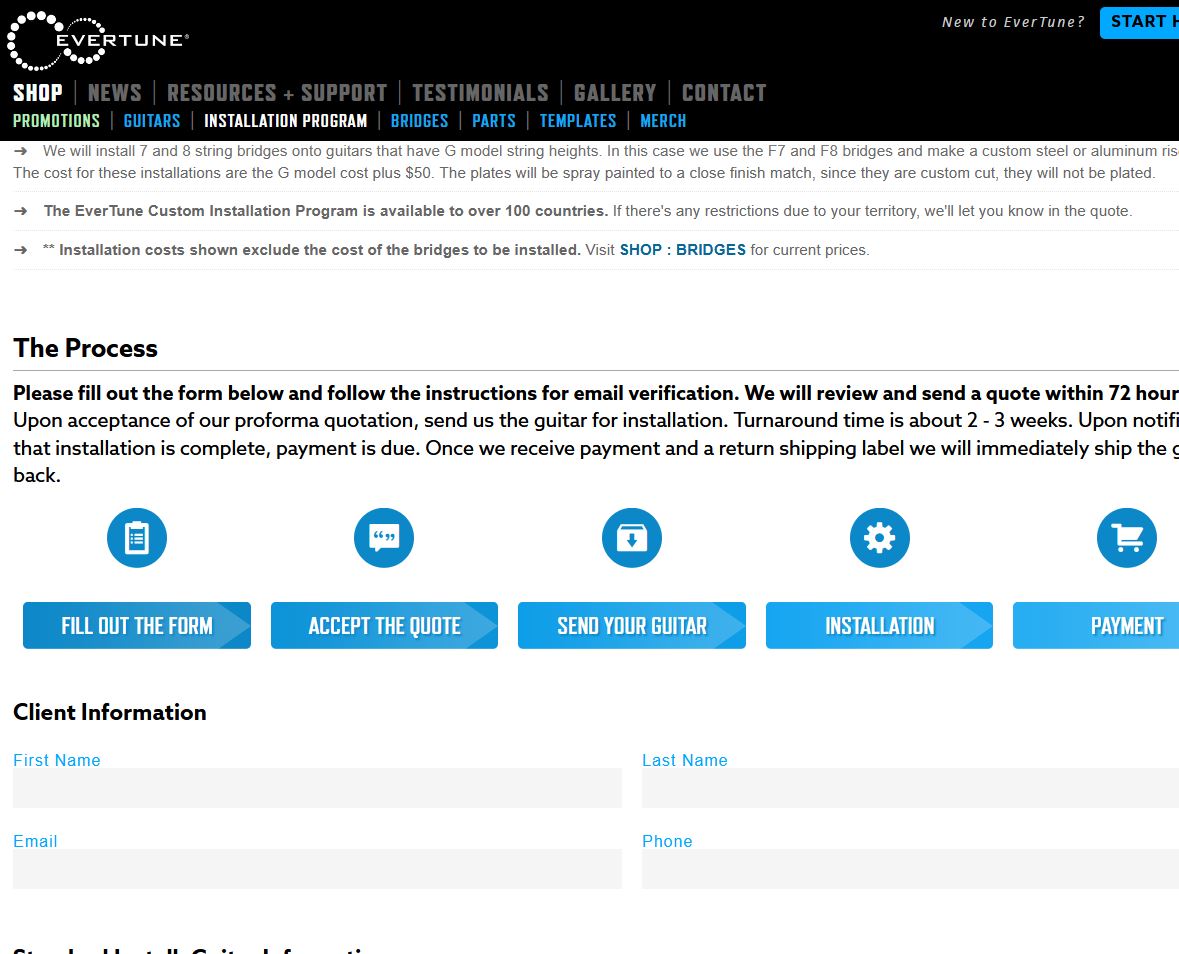The height and width of the screenshot is (954, 1179).
Task: Select INSTALLATION PROGRAM submenu link
Action: click(286, 121)
